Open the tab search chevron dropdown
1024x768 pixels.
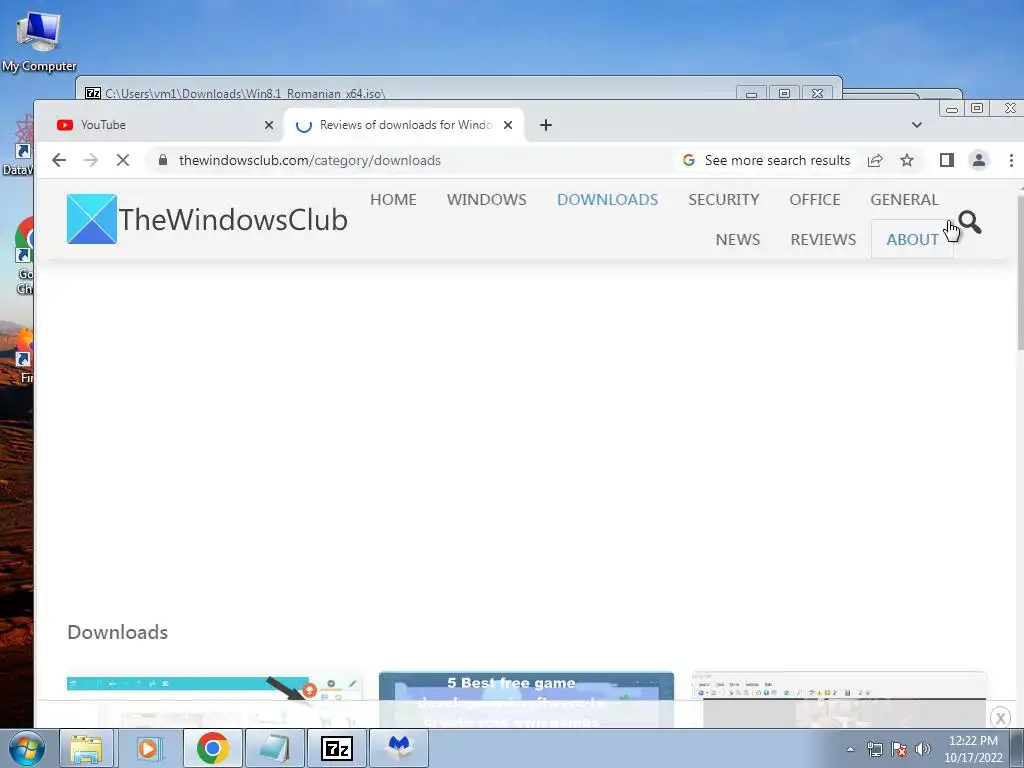[x=917, y=125]
